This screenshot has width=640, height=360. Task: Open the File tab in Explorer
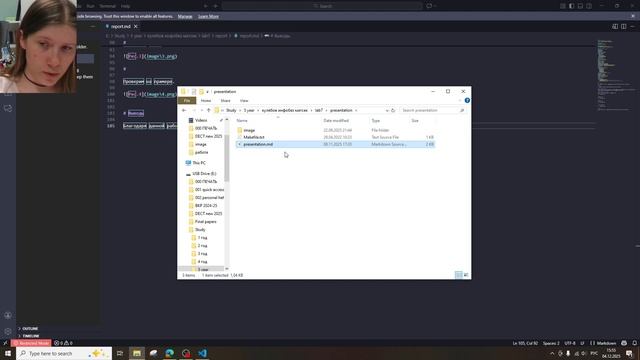coord(187,100)
